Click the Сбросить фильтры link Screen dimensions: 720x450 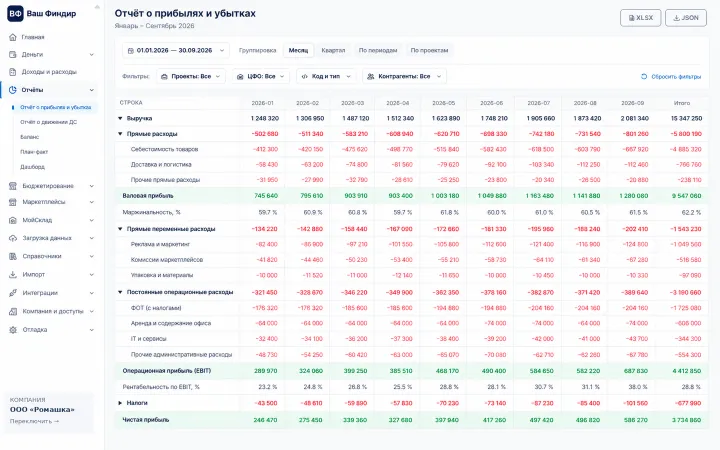coord(676,77)
